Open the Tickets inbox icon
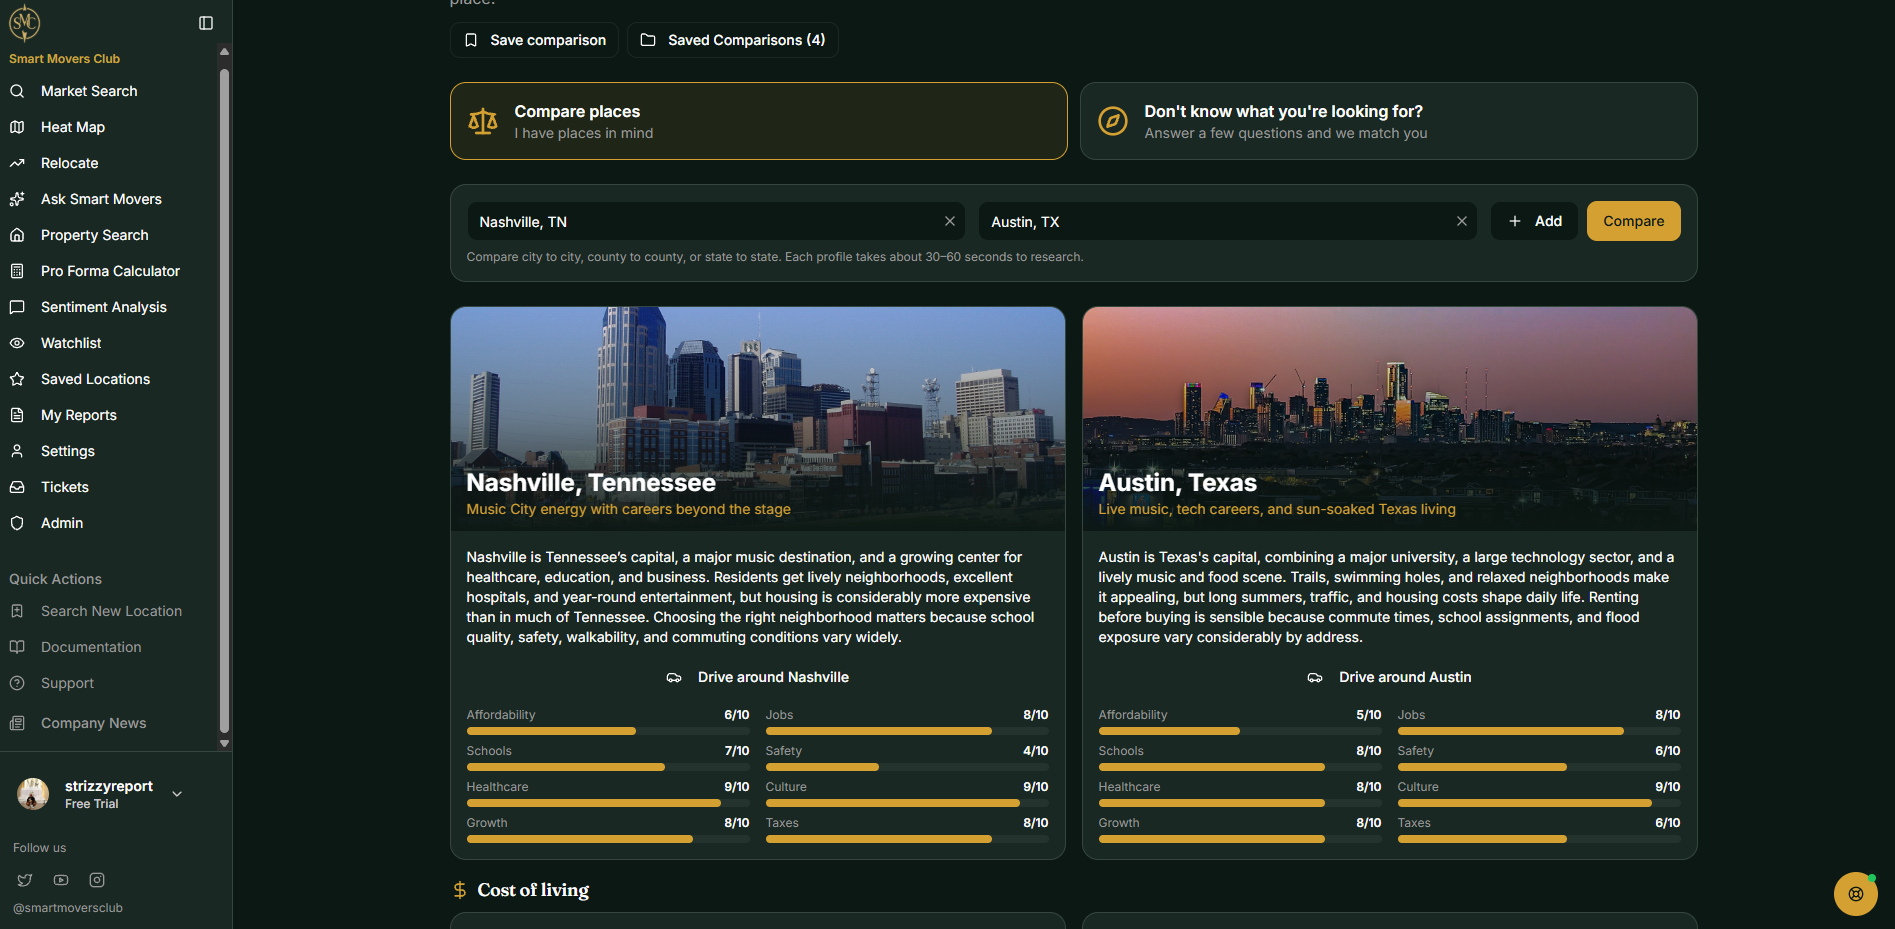This screenshot has width=1895, height=929. click(x=17, y=487)
